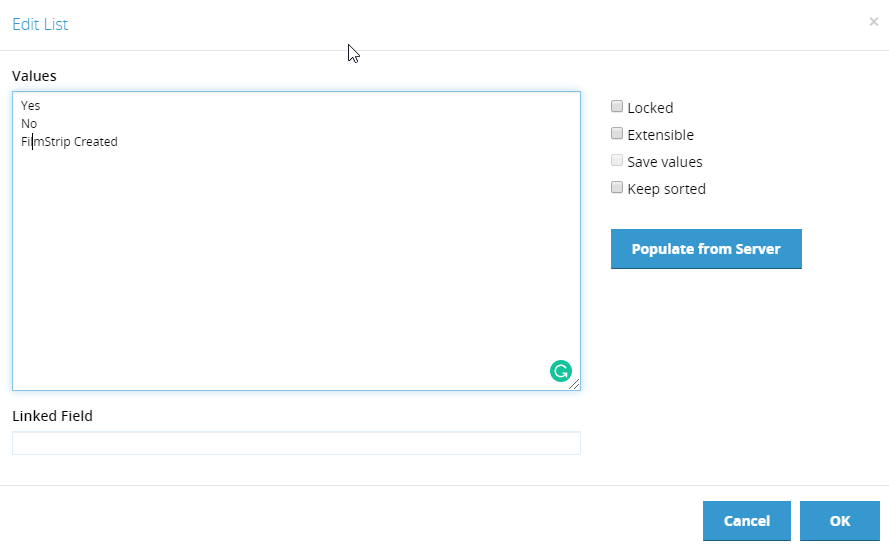The width and height of the screenshot is (889, 553).
Task: Close the Edit List dialog
Action: [x=874, y=22]
